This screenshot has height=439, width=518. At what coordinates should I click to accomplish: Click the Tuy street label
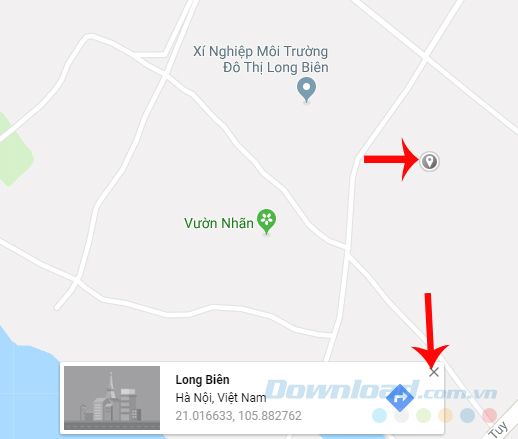499,429
